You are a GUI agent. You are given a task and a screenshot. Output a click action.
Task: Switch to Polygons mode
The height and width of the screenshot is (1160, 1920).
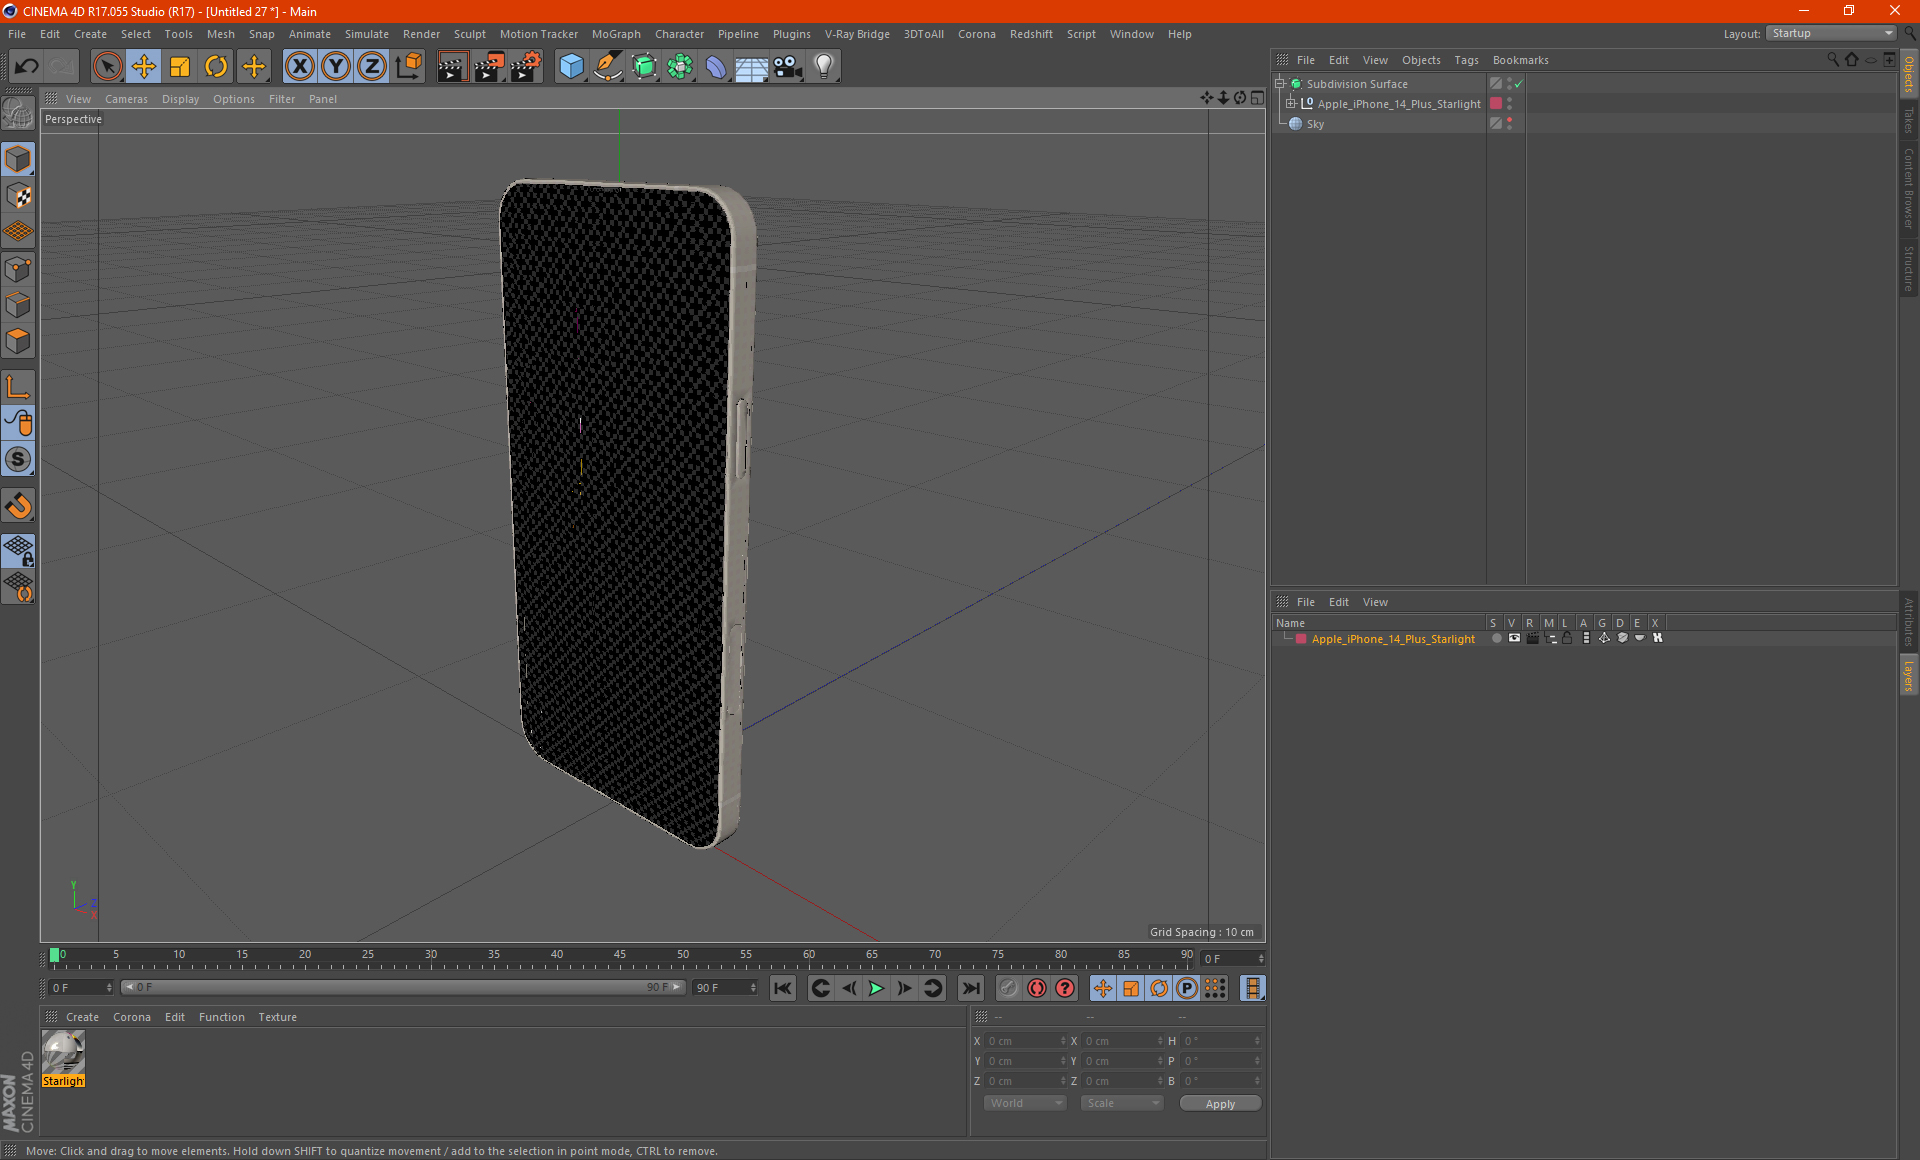click(18, 341)
